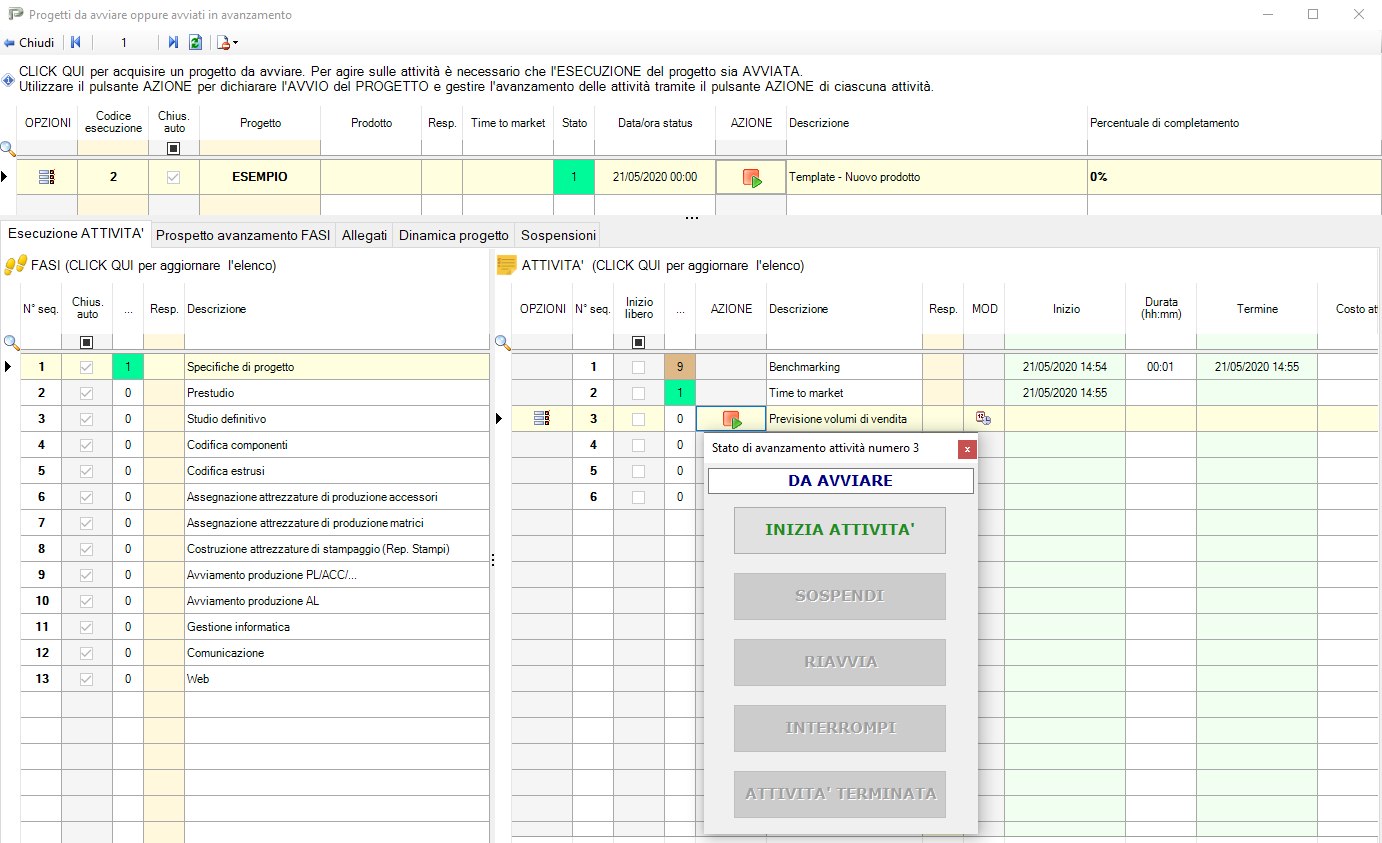Screen dimensions: 1382x843
Task: Click the green refresh icon in the toolbar
Action: [196, 43]
